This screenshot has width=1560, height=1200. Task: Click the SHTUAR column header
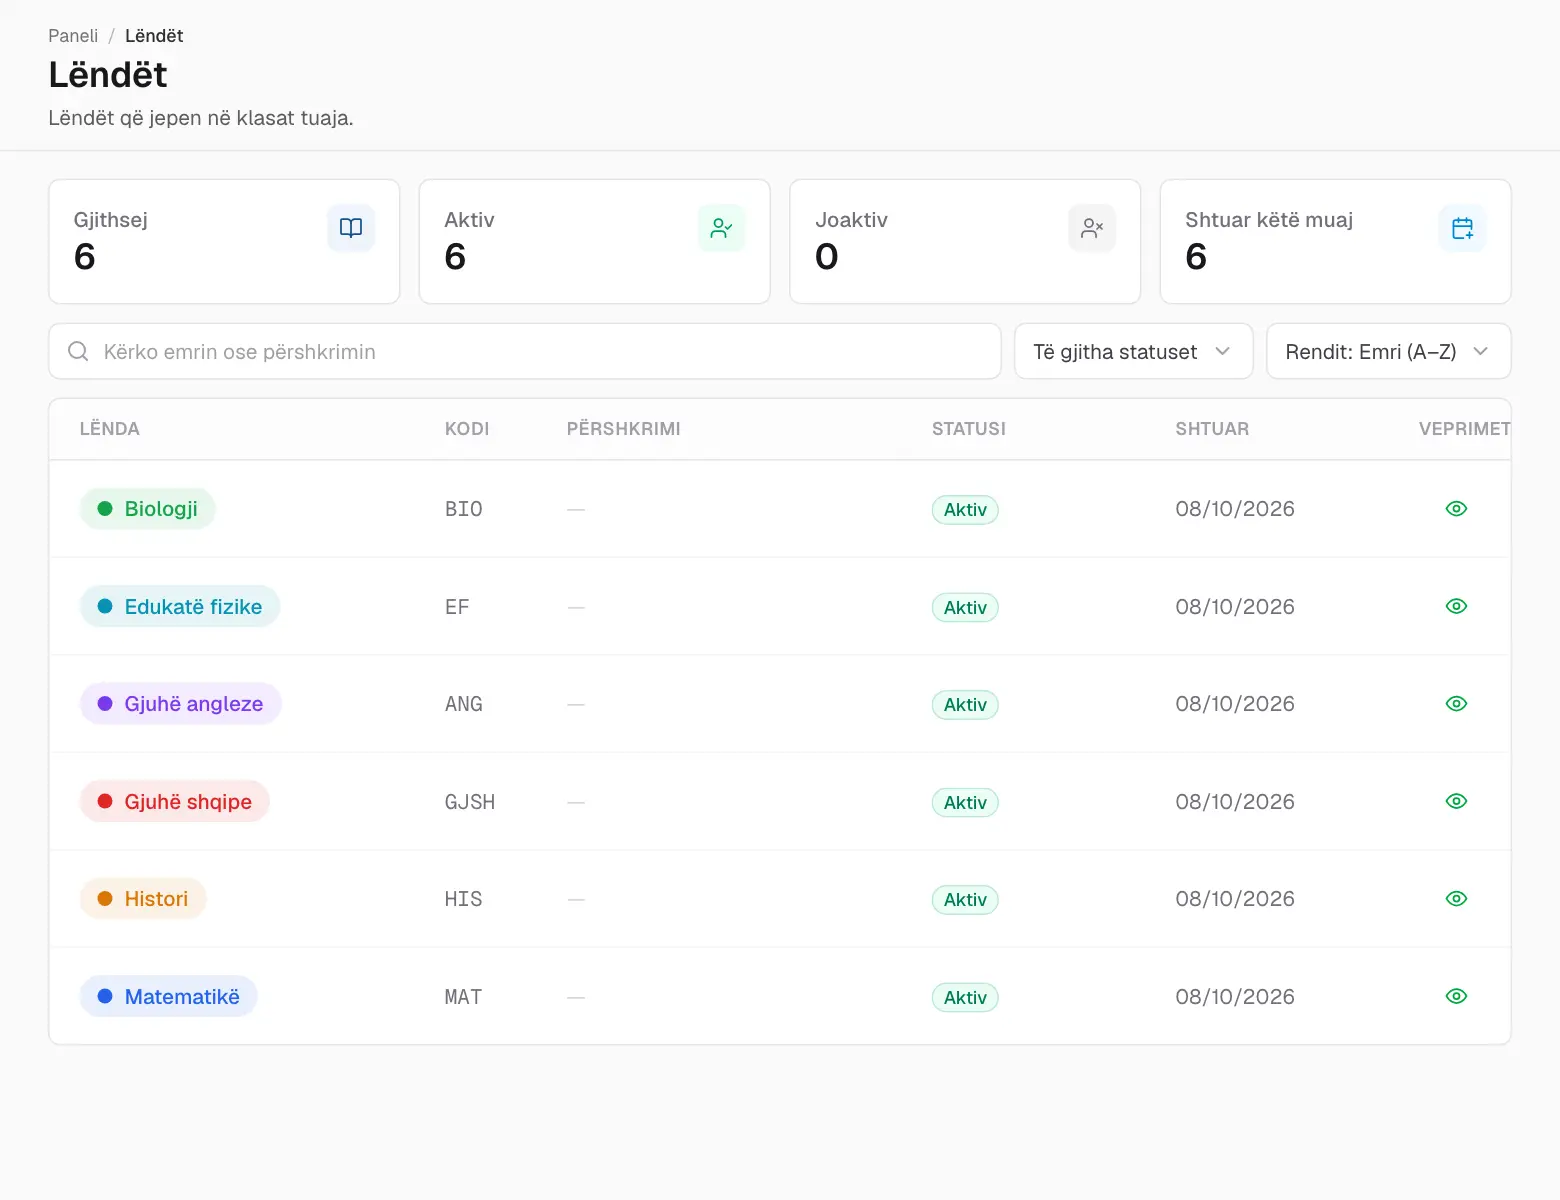(1212, 429)
